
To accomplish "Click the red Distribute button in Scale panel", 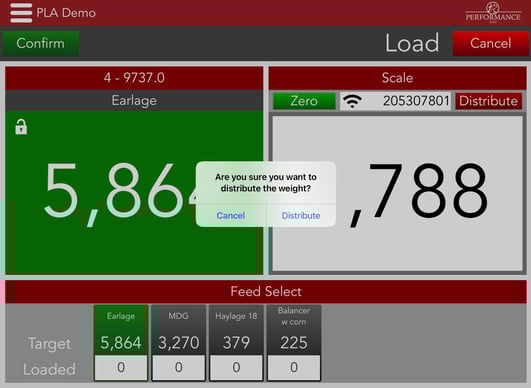I will pos(488,101).
